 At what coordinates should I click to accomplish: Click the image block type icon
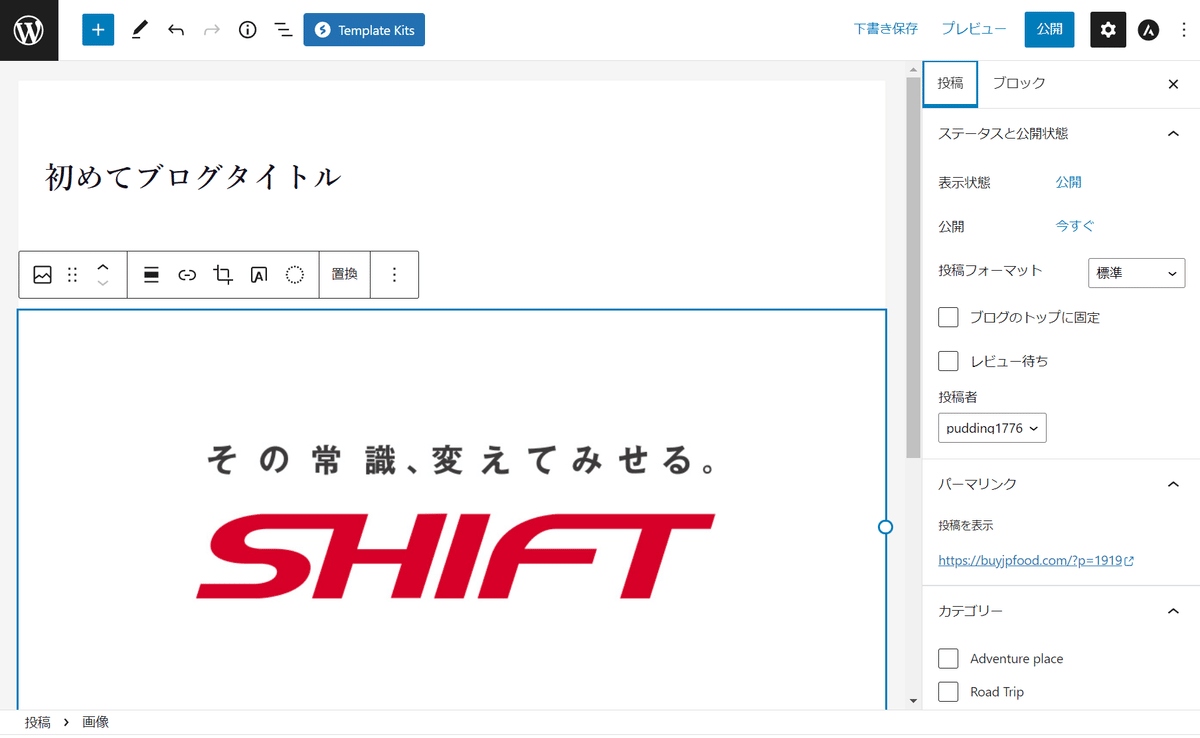coord(42,274)
